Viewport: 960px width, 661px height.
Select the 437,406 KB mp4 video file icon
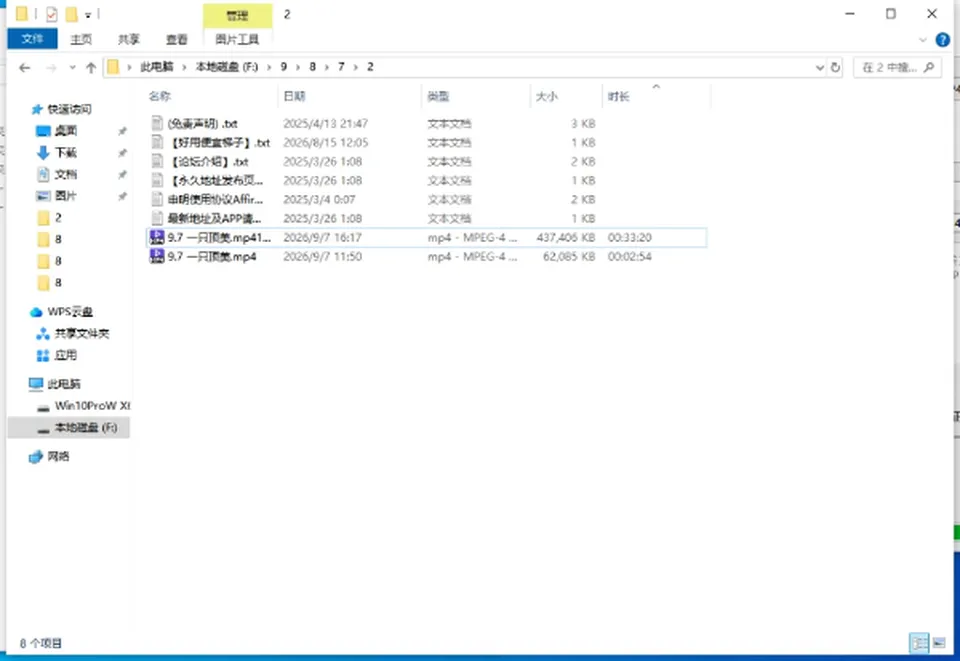pos(157,237)
